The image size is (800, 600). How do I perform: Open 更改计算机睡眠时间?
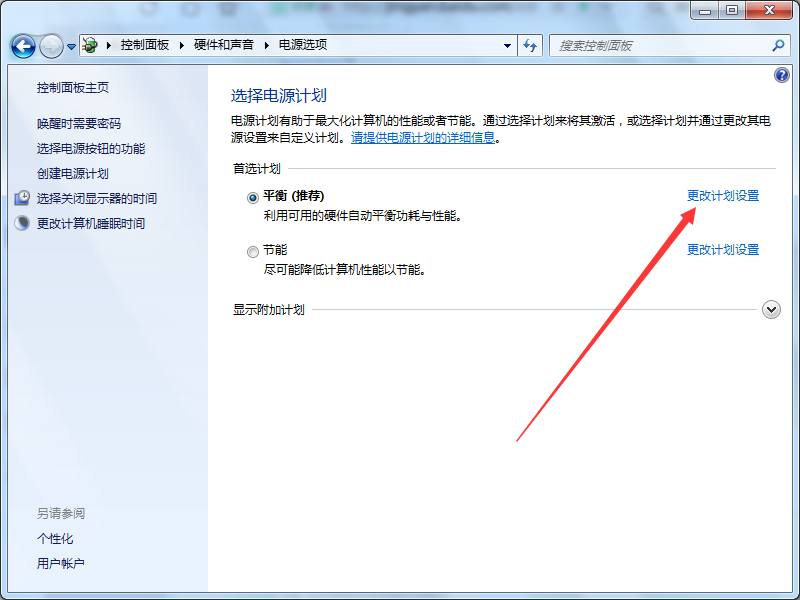(91, 223)
